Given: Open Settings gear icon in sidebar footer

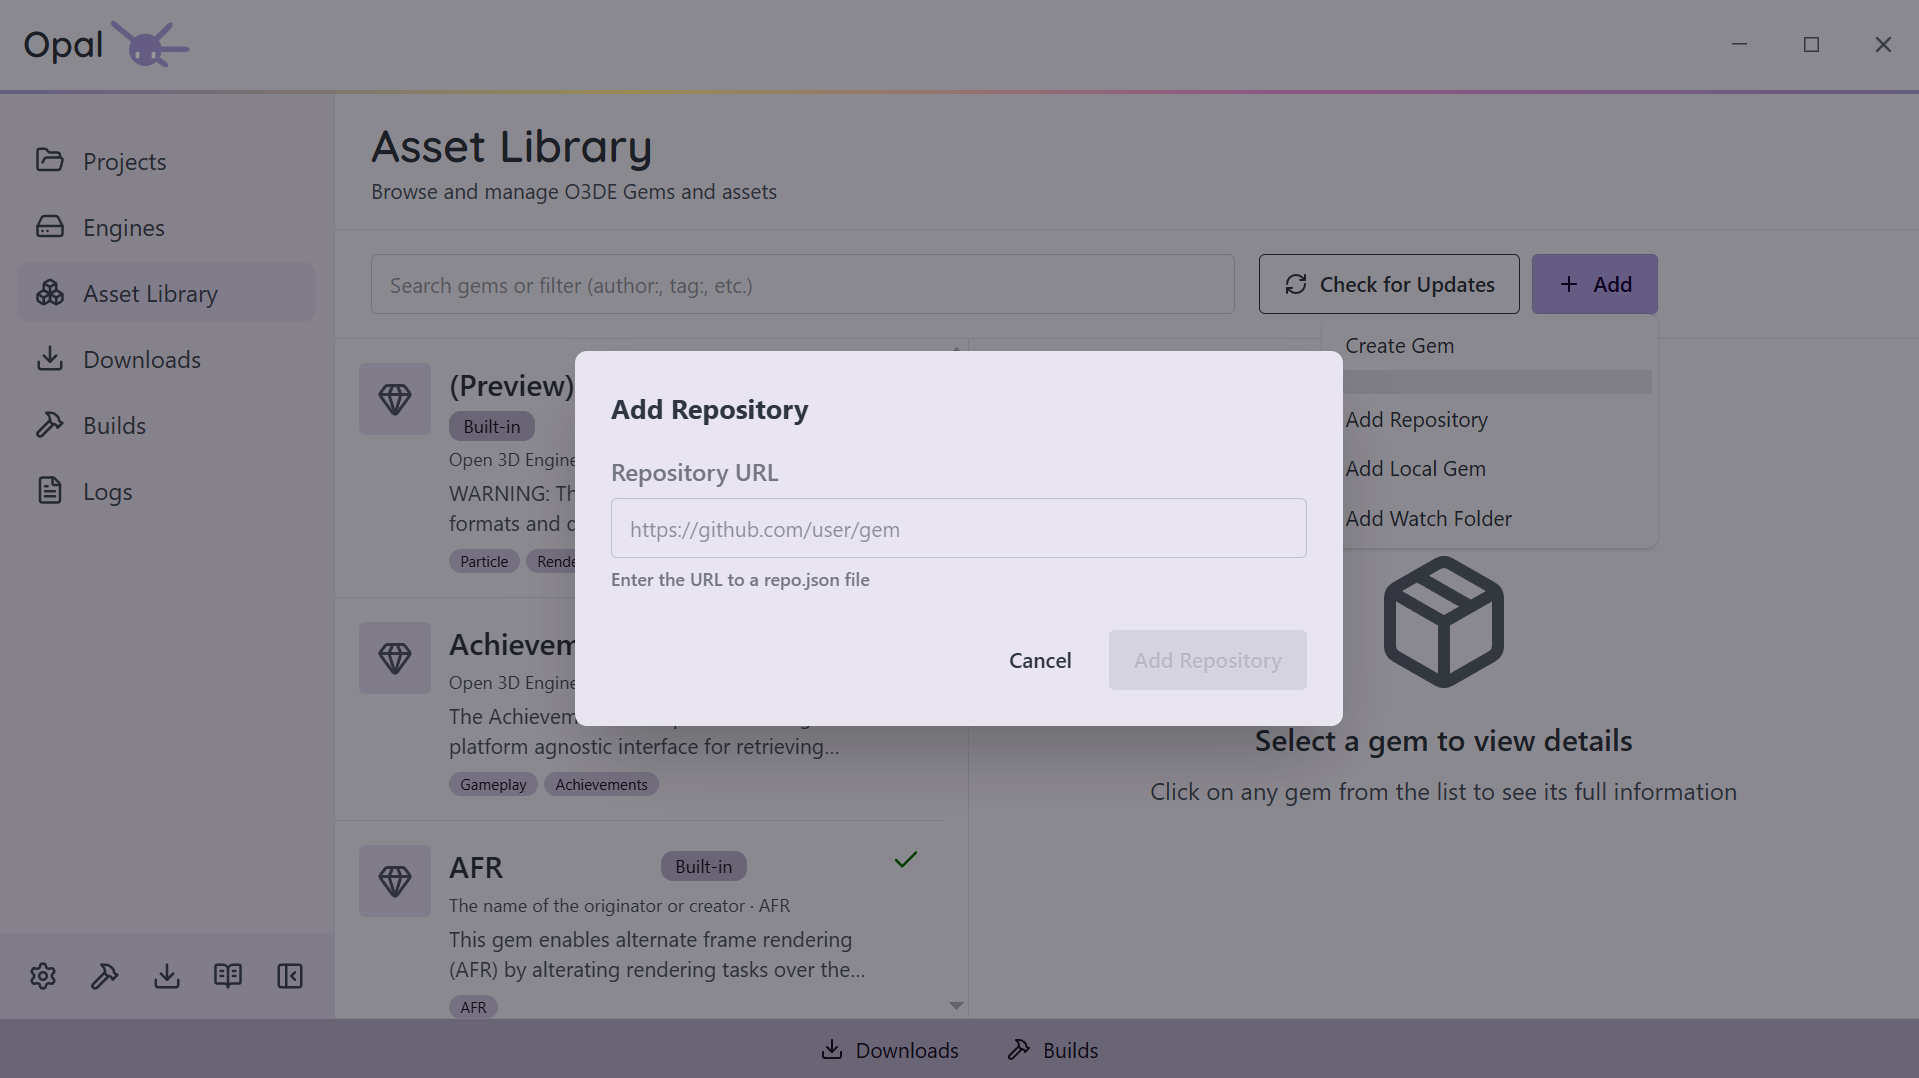Looking at the screenshot, I should [x=43, y=976].
